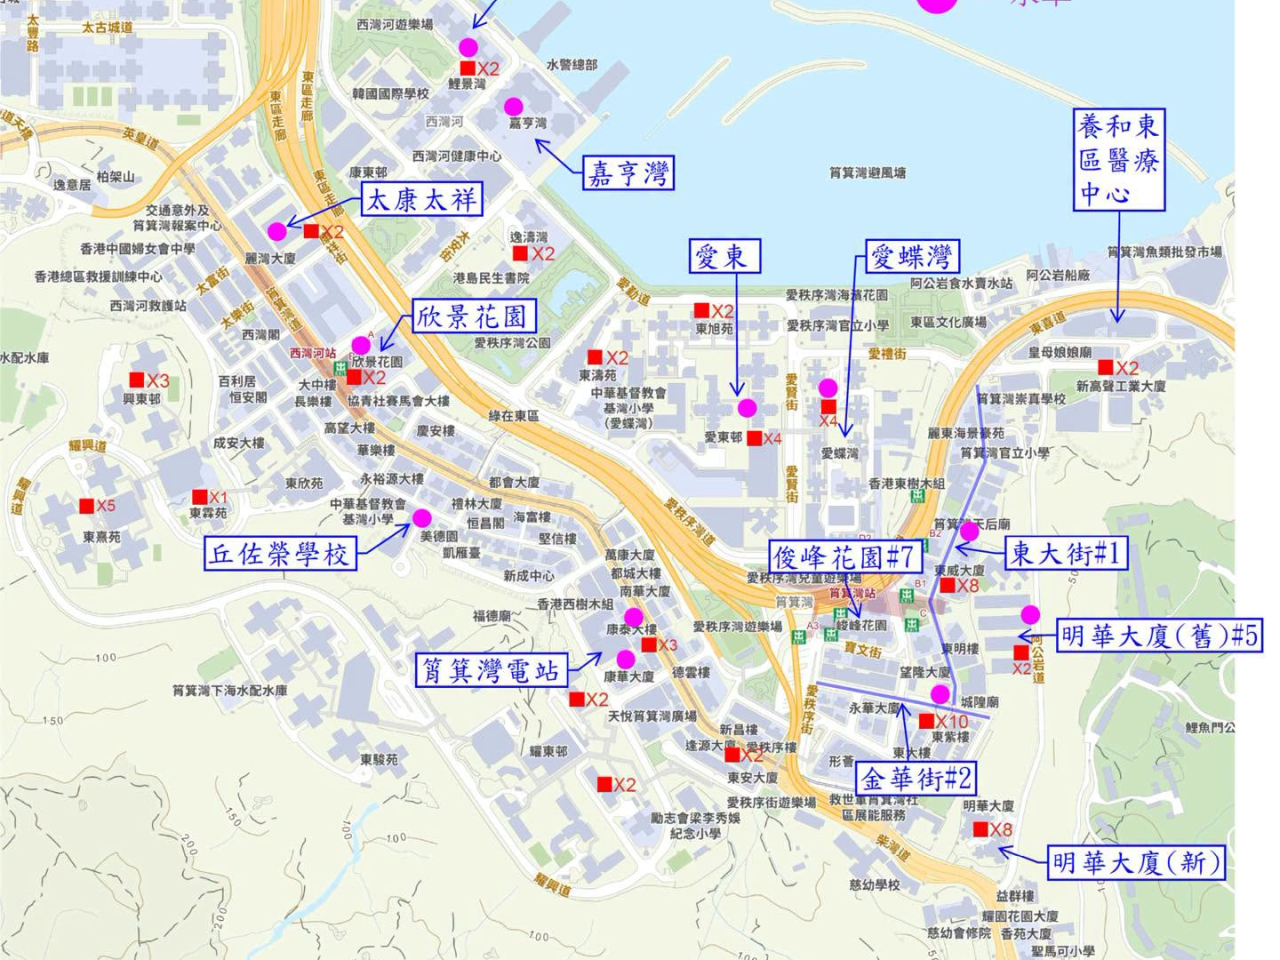Viewport: 1280px width, 960px height.
Task: Click the 俊峰花園#7 callout label
Action: [x=845, y=556]
